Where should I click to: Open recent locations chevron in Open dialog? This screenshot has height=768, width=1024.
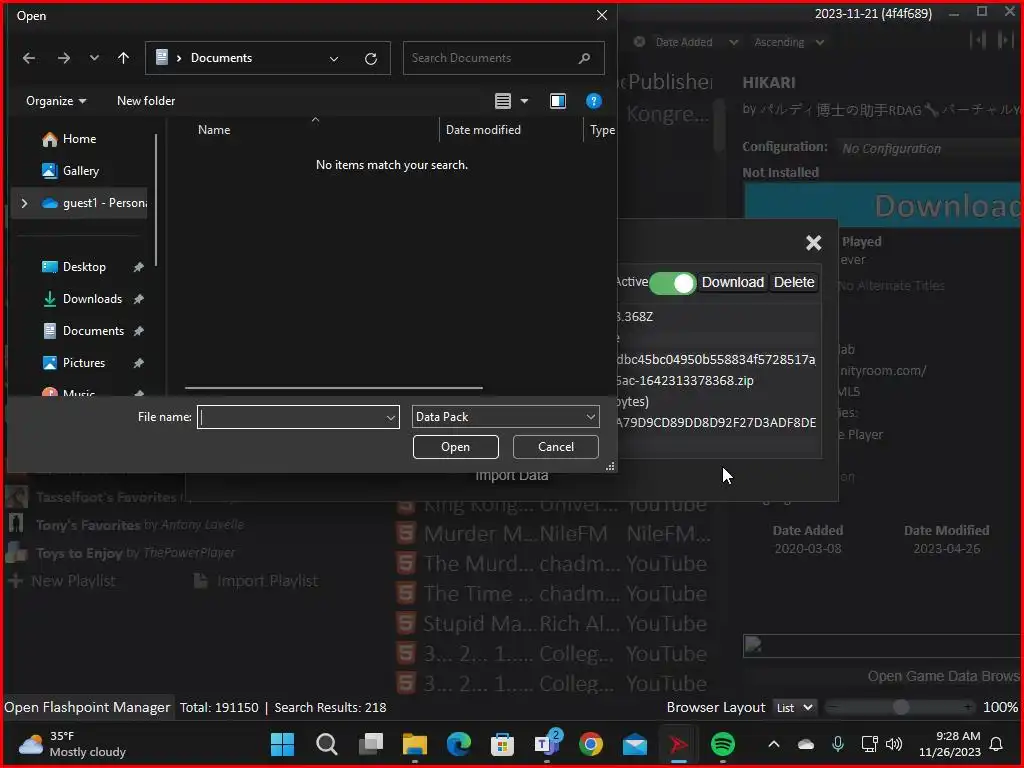[94, 58]
